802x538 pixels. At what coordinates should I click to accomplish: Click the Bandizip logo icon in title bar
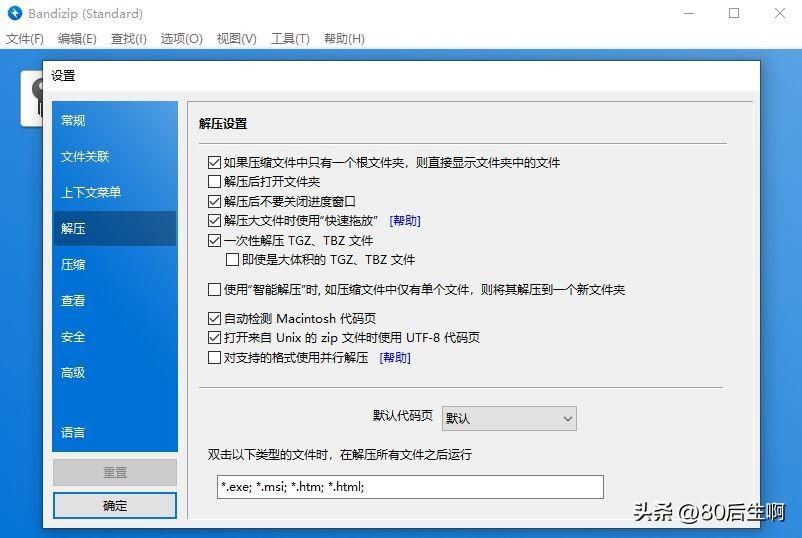pos(15,13)
